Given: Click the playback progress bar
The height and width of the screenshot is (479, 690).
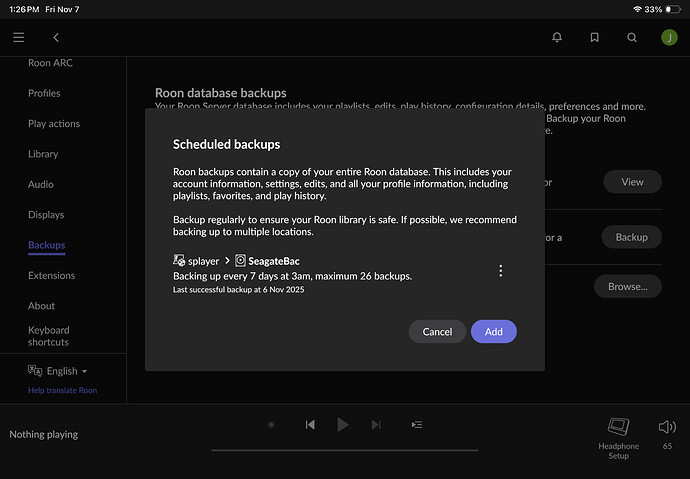Looking at the screenshot, I should pos(344,450).
